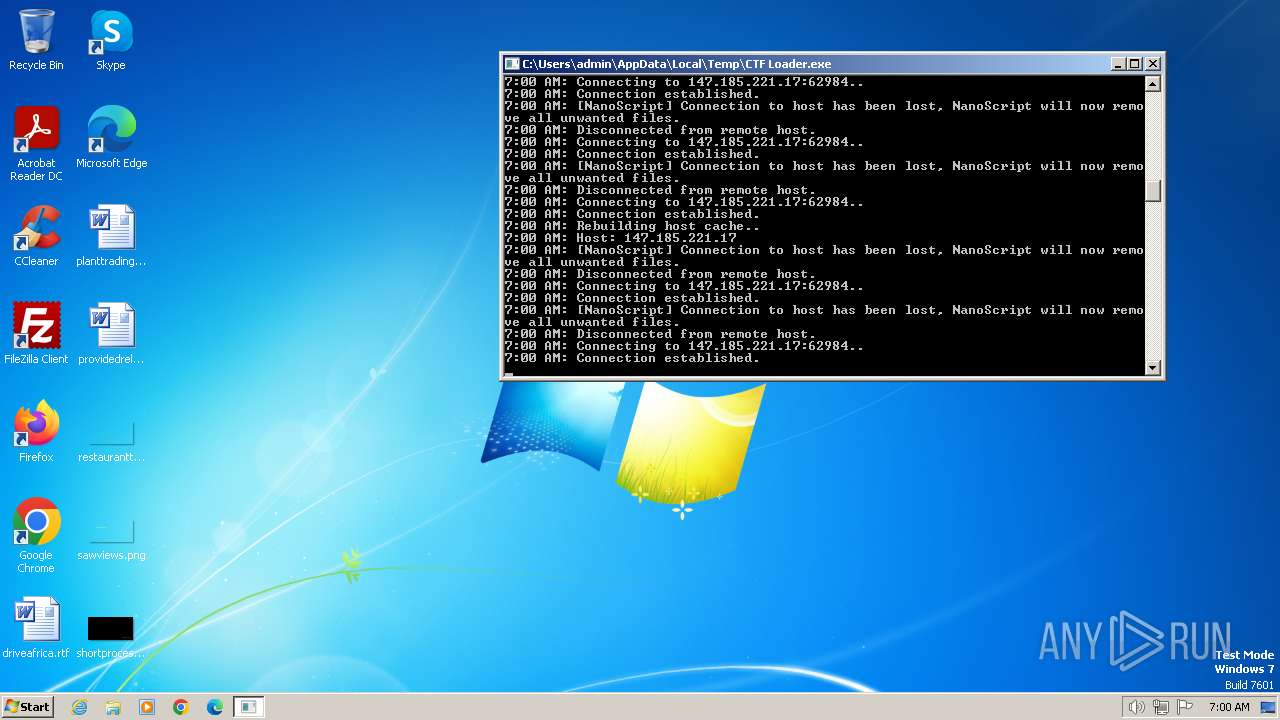
Task: Select the providedrel document icon
Action: click(x=111, y=334)
